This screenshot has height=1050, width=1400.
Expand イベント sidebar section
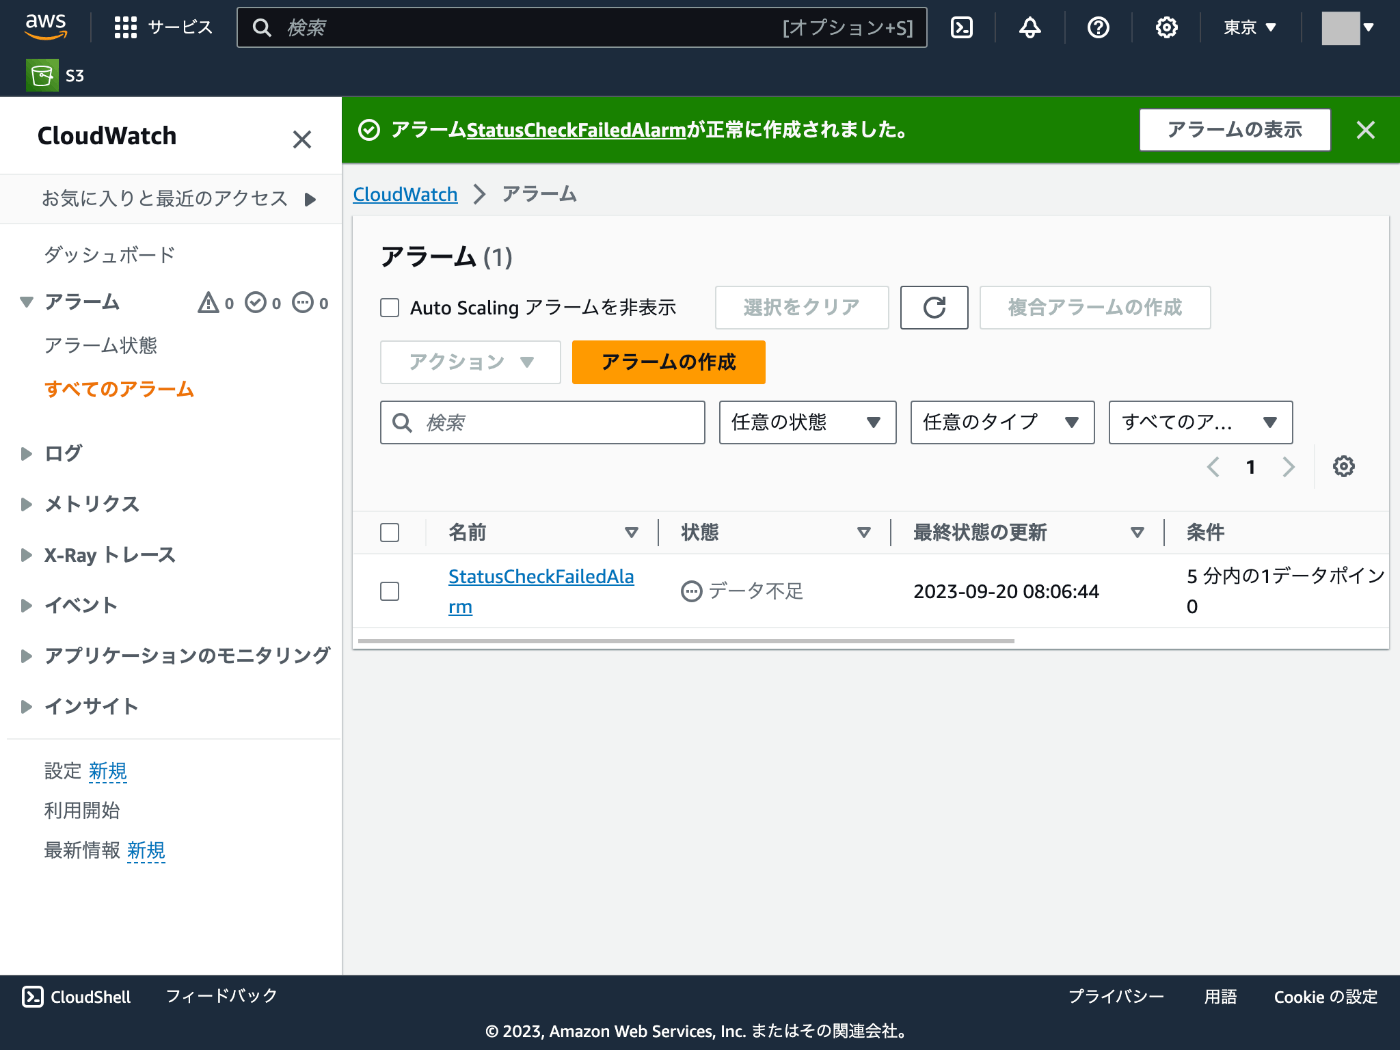(x=26, y=605)
